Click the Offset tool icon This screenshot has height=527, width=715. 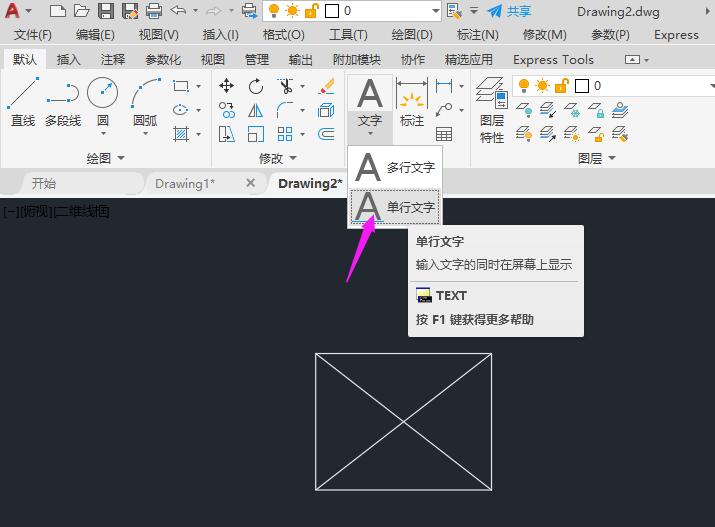(326, 134)
